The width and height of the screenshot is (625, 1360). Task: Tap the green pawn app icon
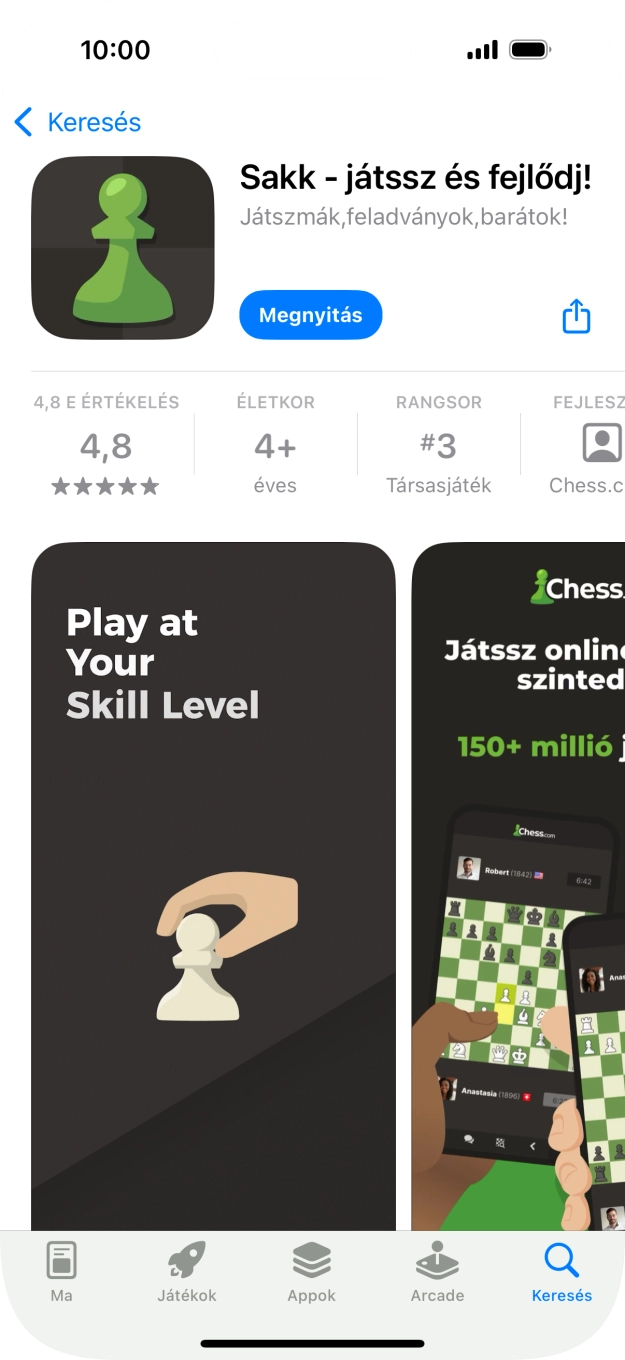123,248
